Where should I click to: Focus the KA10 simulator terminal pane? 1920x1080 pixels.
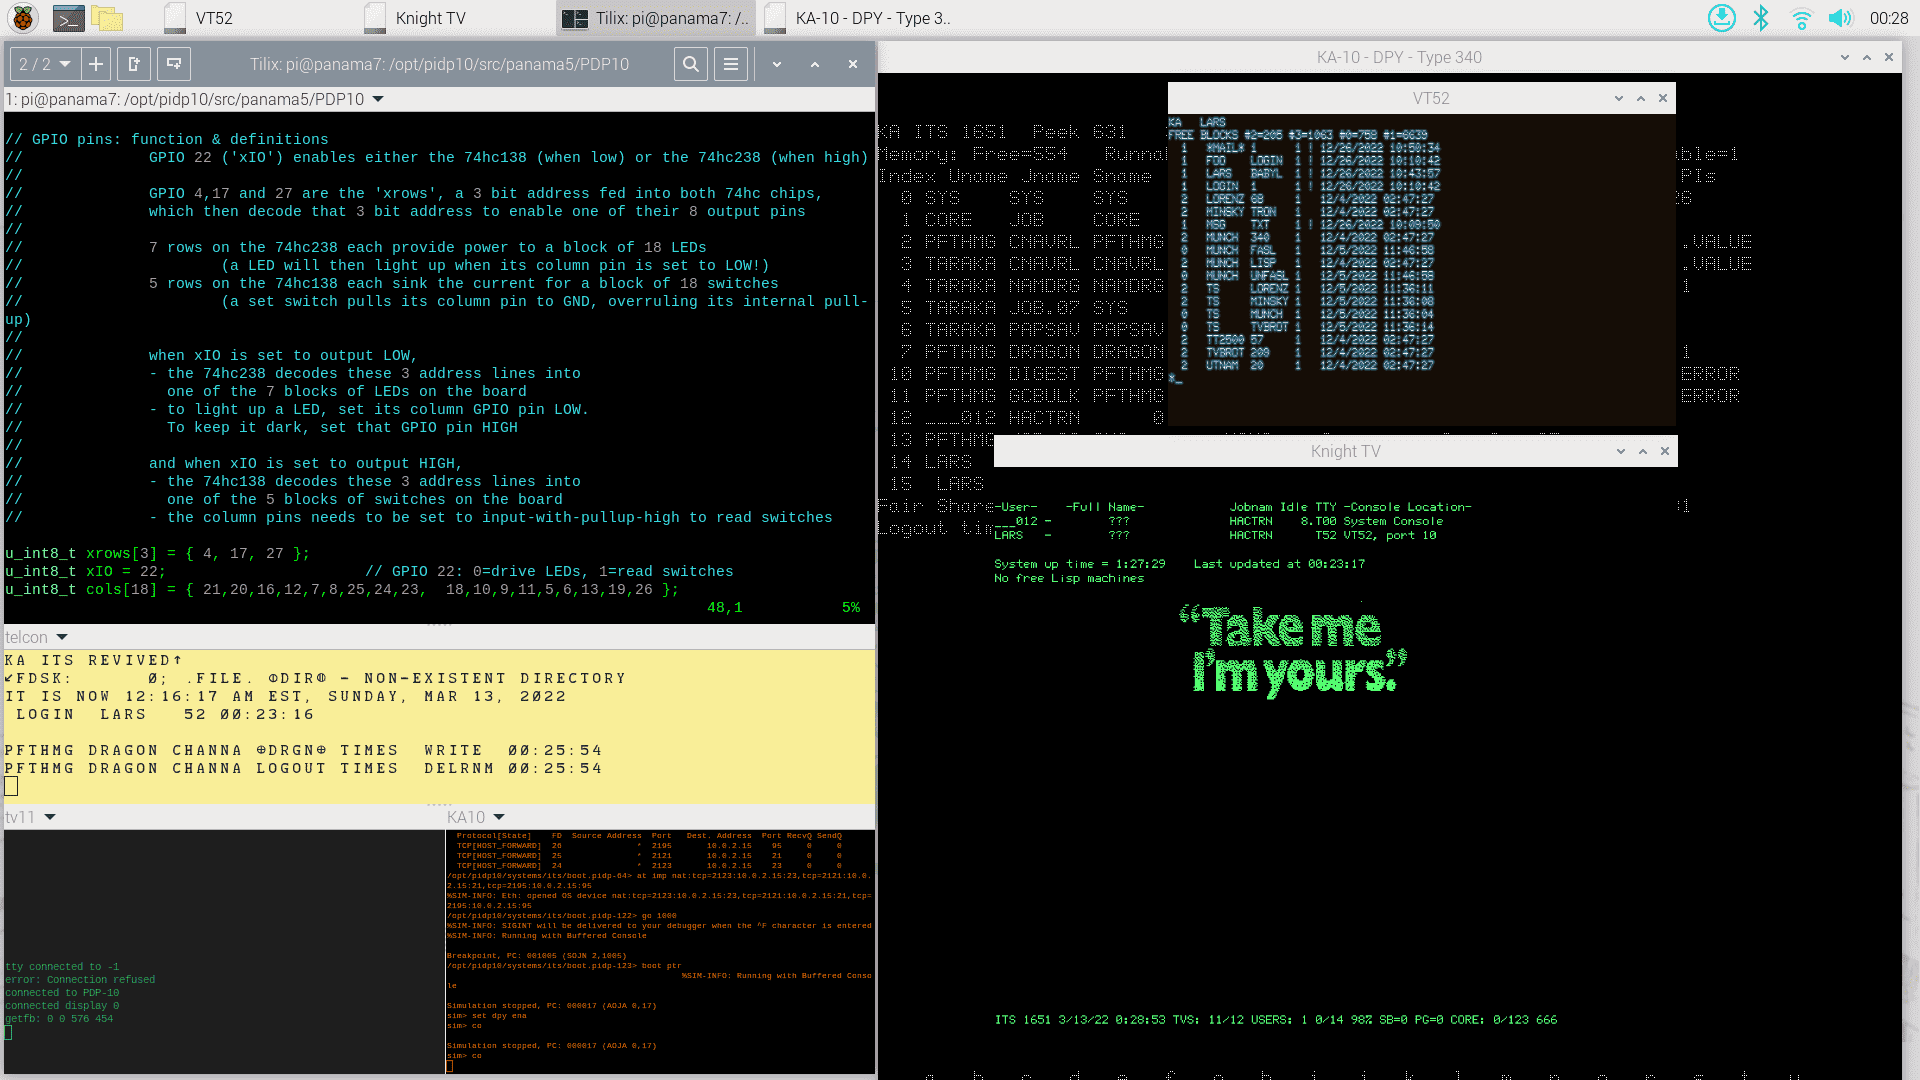click(660, 950)
